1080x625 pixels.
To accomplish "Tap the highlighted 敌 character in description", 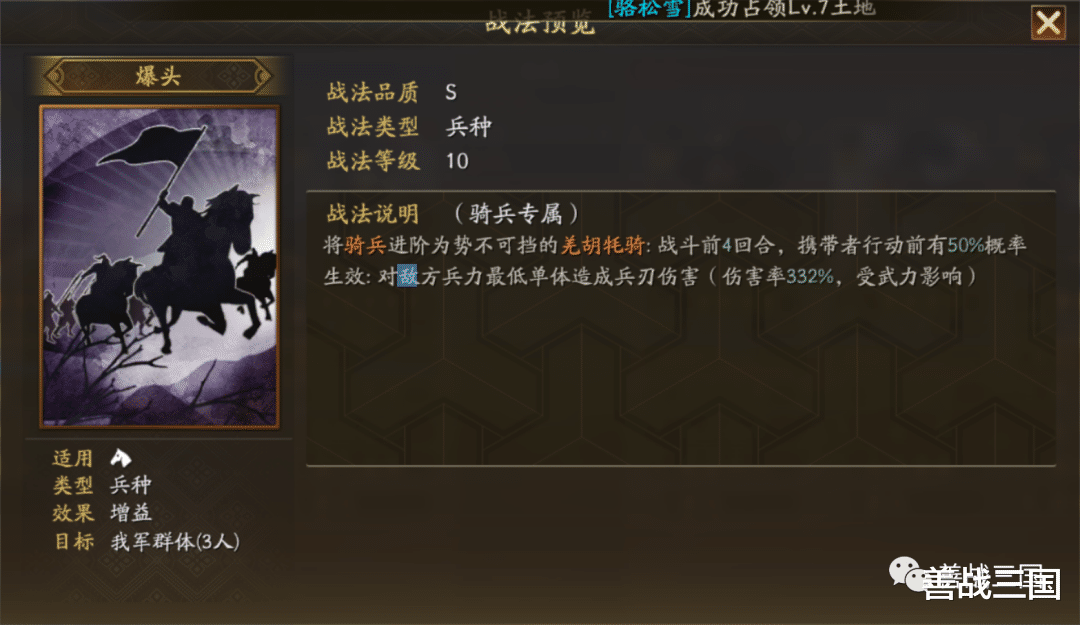I will coord(407,276).
